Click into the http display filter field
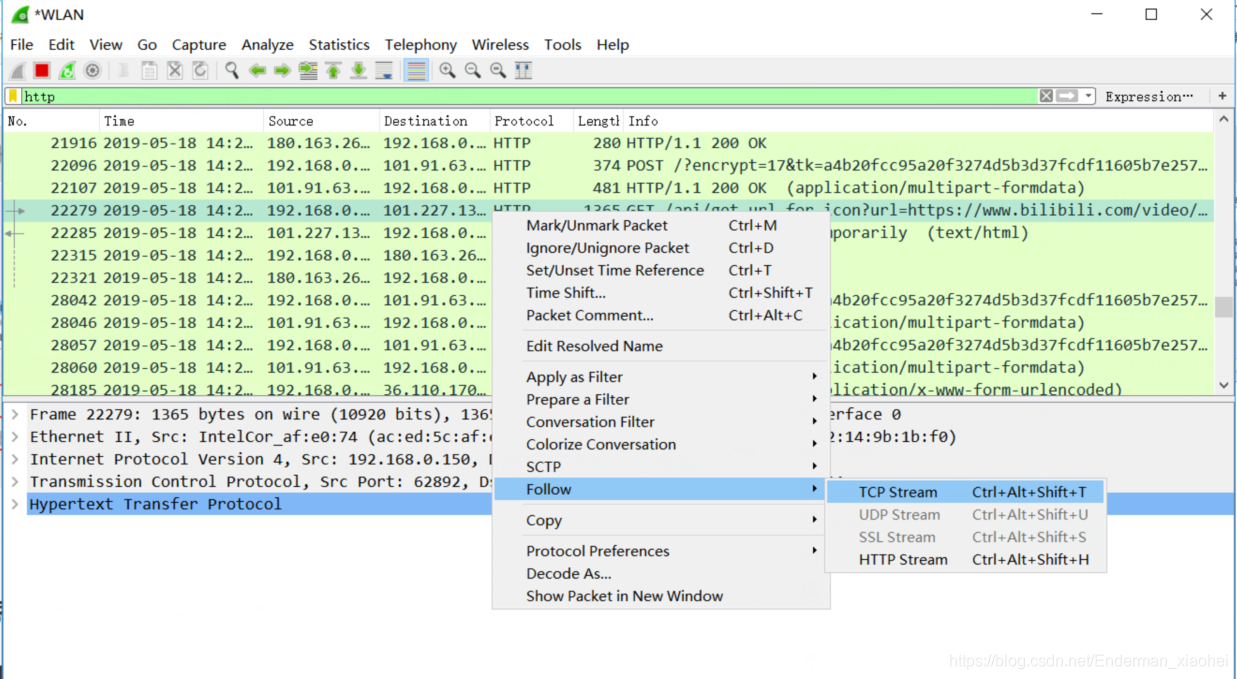This screenshot has height=679, width=1237. click(x=530, y=97)
